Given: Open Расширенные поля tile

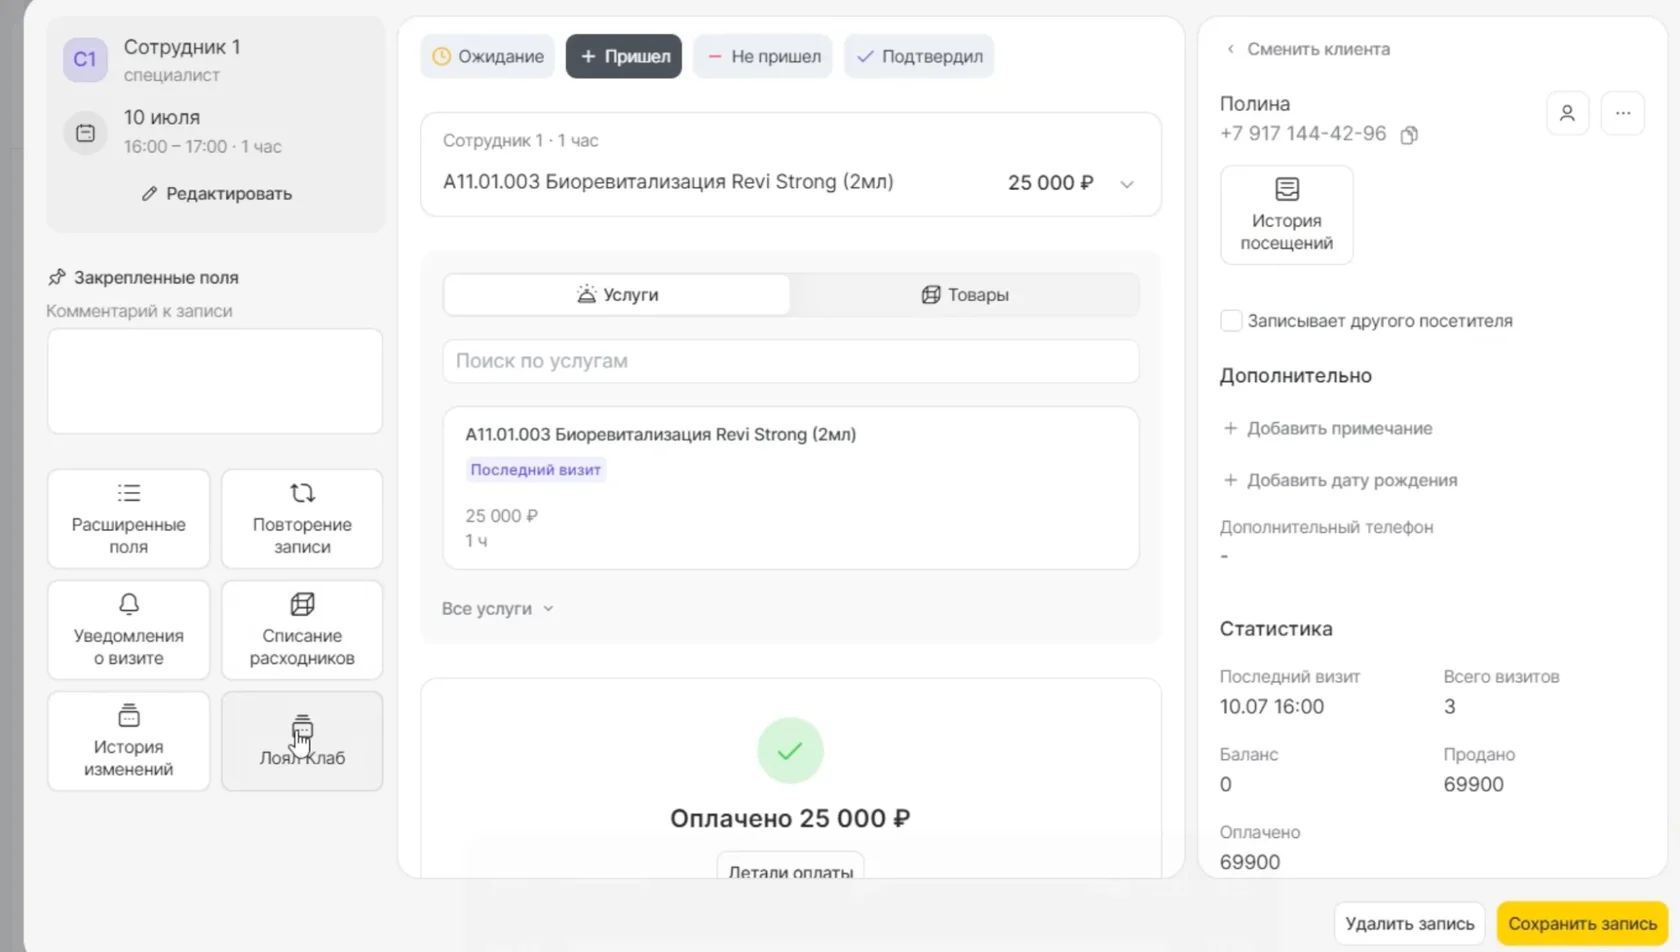Looking at the screenshot, I should click(128, 519).
